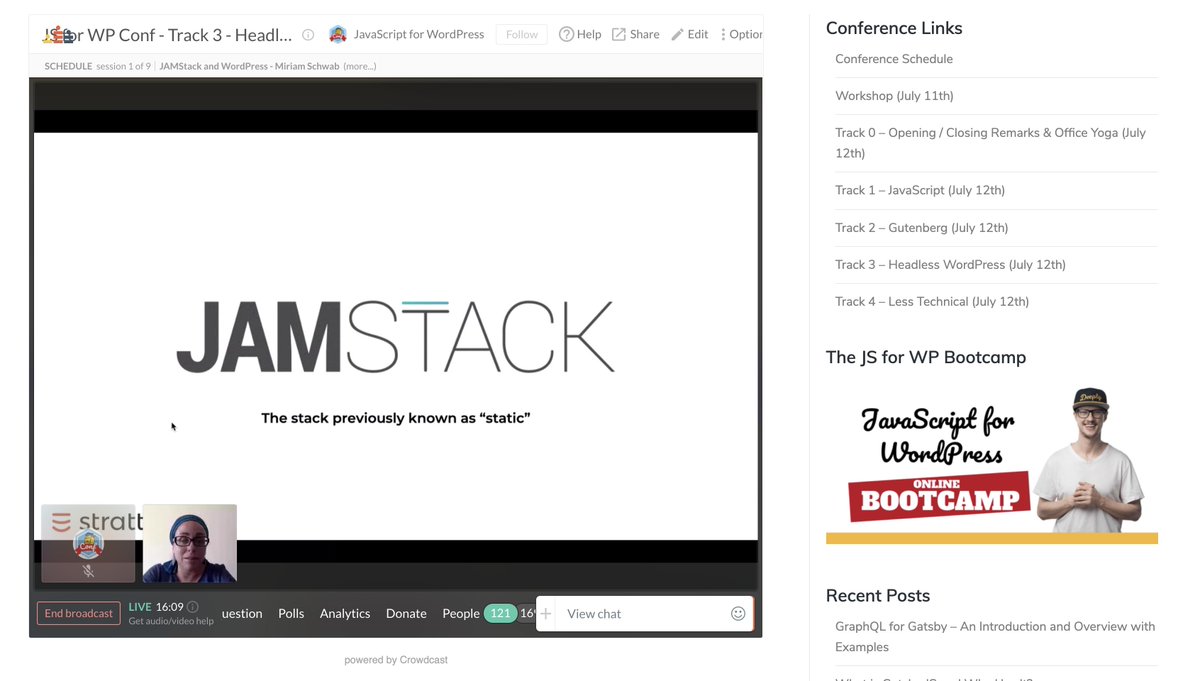The height and width of the screenshot is (681, 1200).
Task: Click the info icon next to live timer
Action: pyautogui.click(x=193, y=607)
